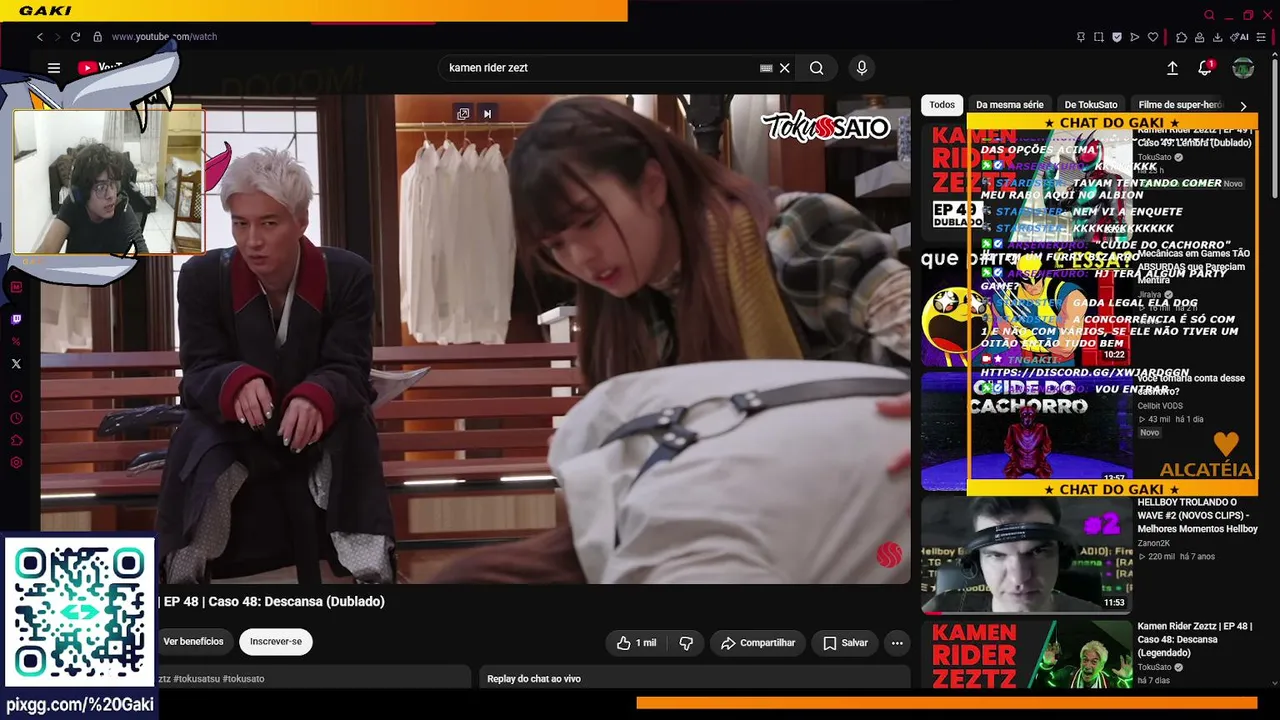The width and height of the screenshot is (1280, 720).
Task: Open the Hellboy trolando Wave #2 thumbnail
Action: click(1026, 554)
